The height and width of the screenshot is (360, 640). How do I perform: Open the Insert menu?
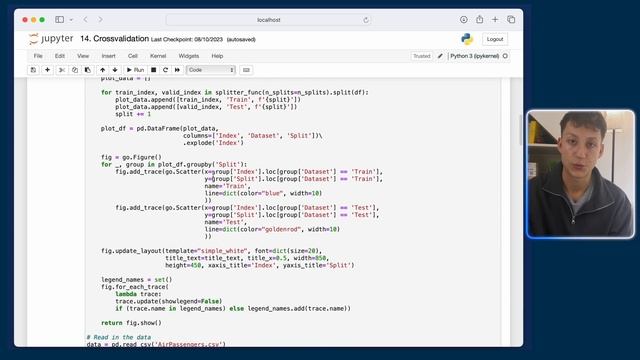(108, 56)
